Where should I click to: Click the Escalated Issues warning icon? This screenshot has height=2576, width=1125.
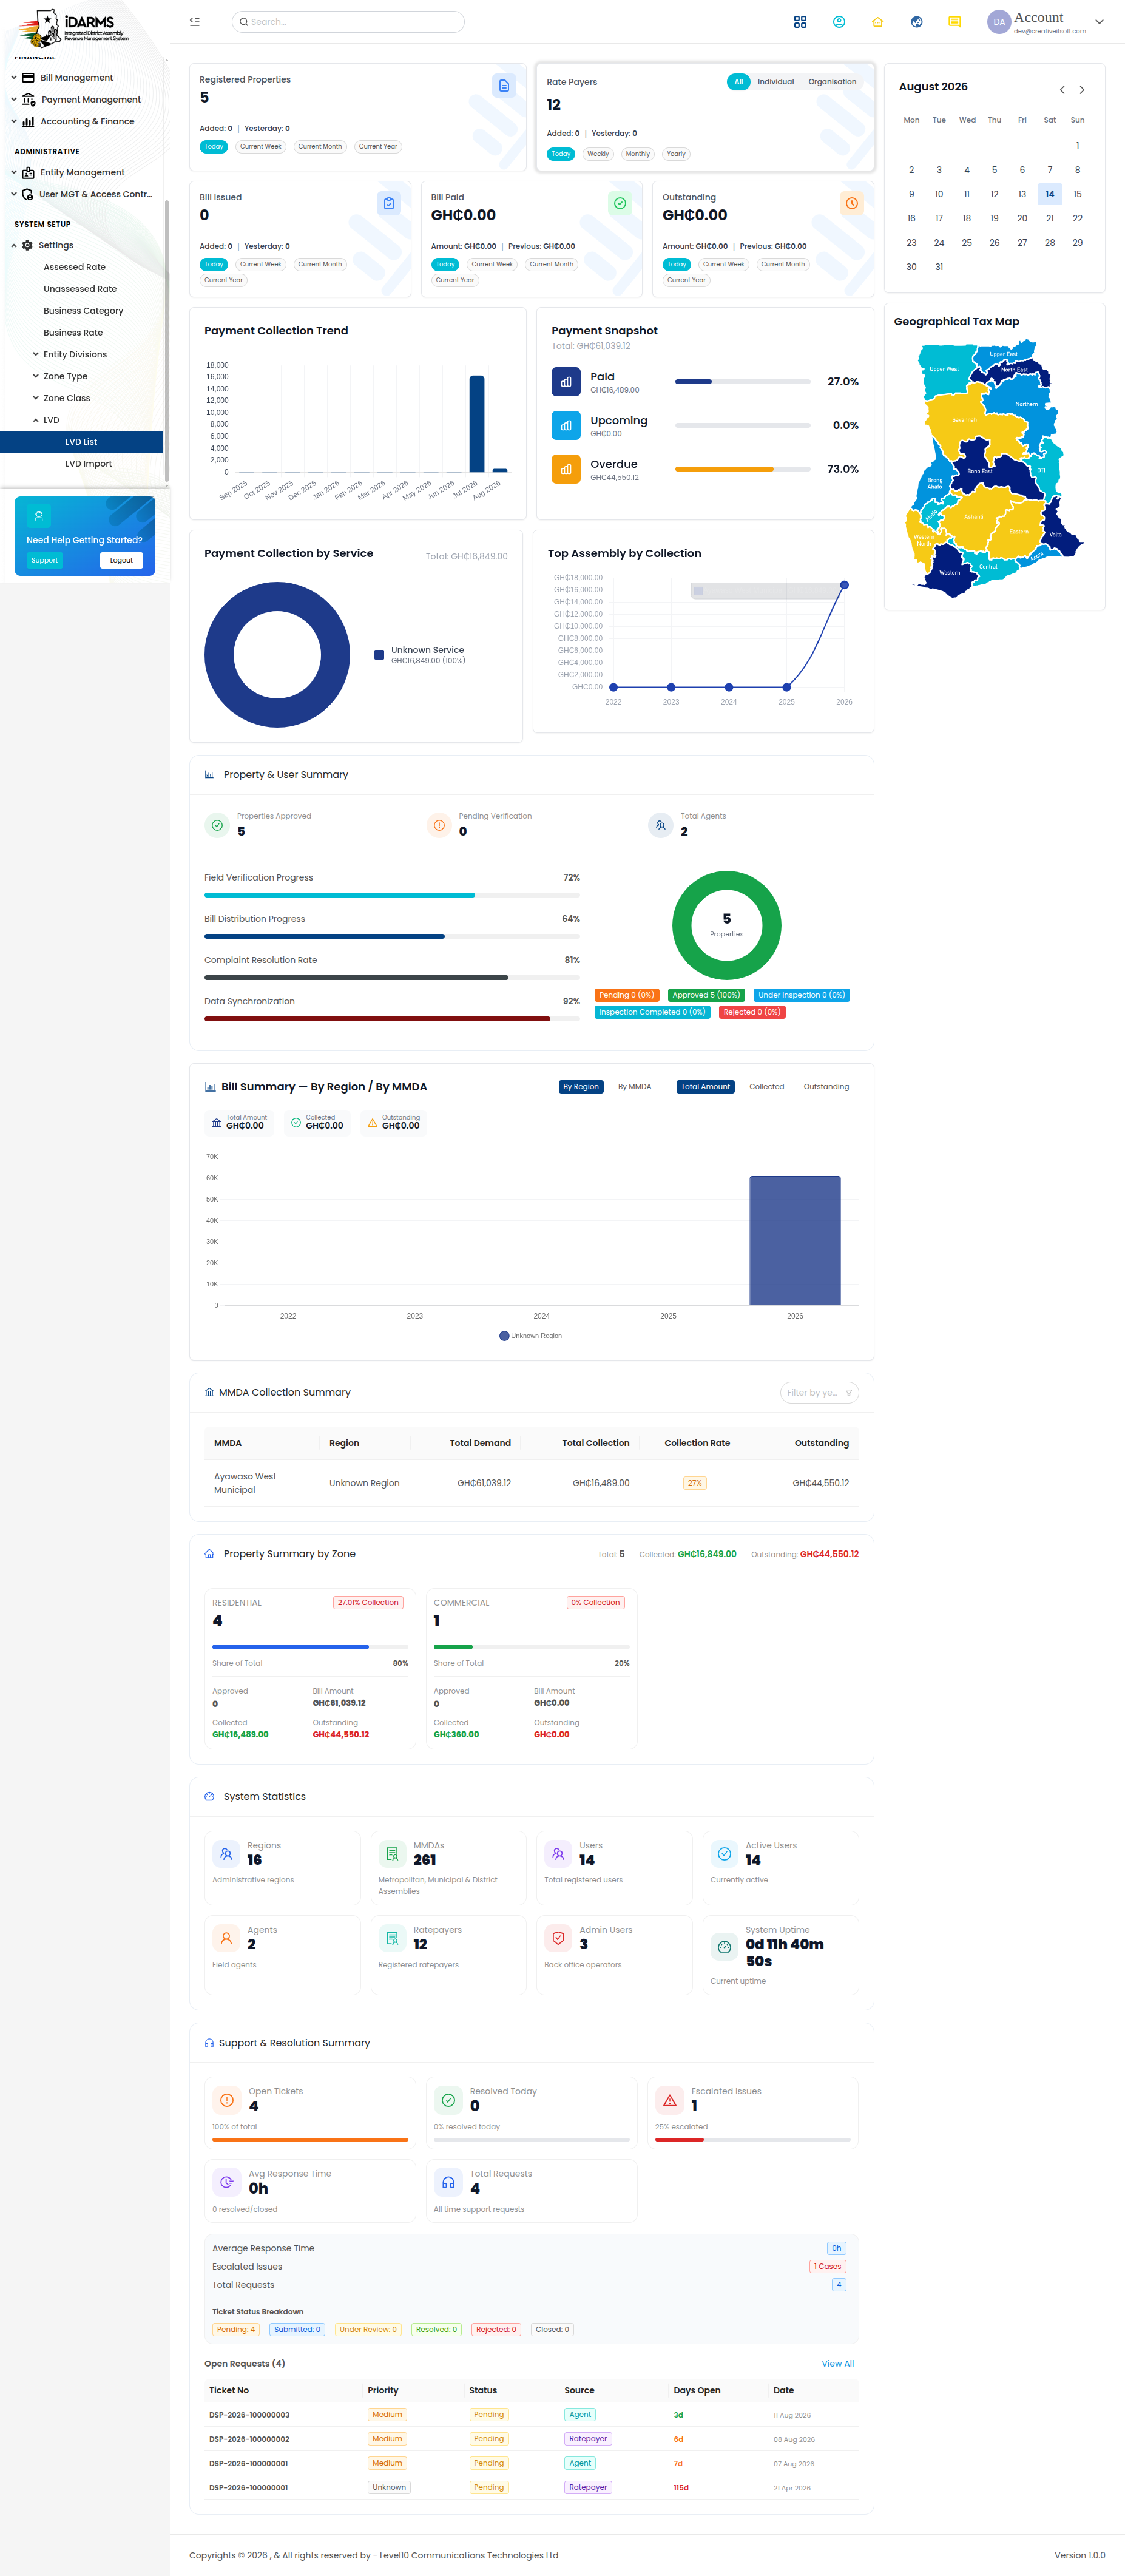(670, 2100)
